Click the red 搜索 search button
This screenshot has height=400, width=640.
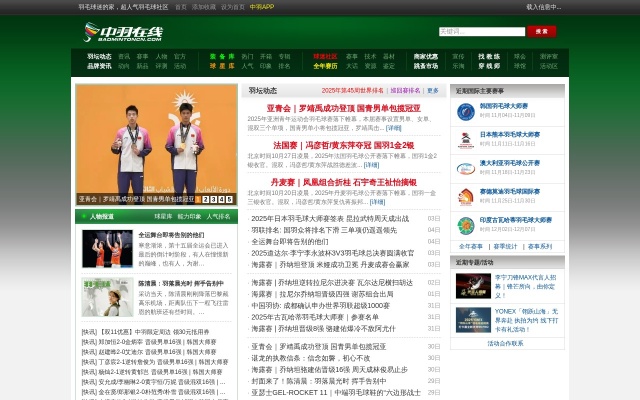pyautogui.click(x=541, y=31)
